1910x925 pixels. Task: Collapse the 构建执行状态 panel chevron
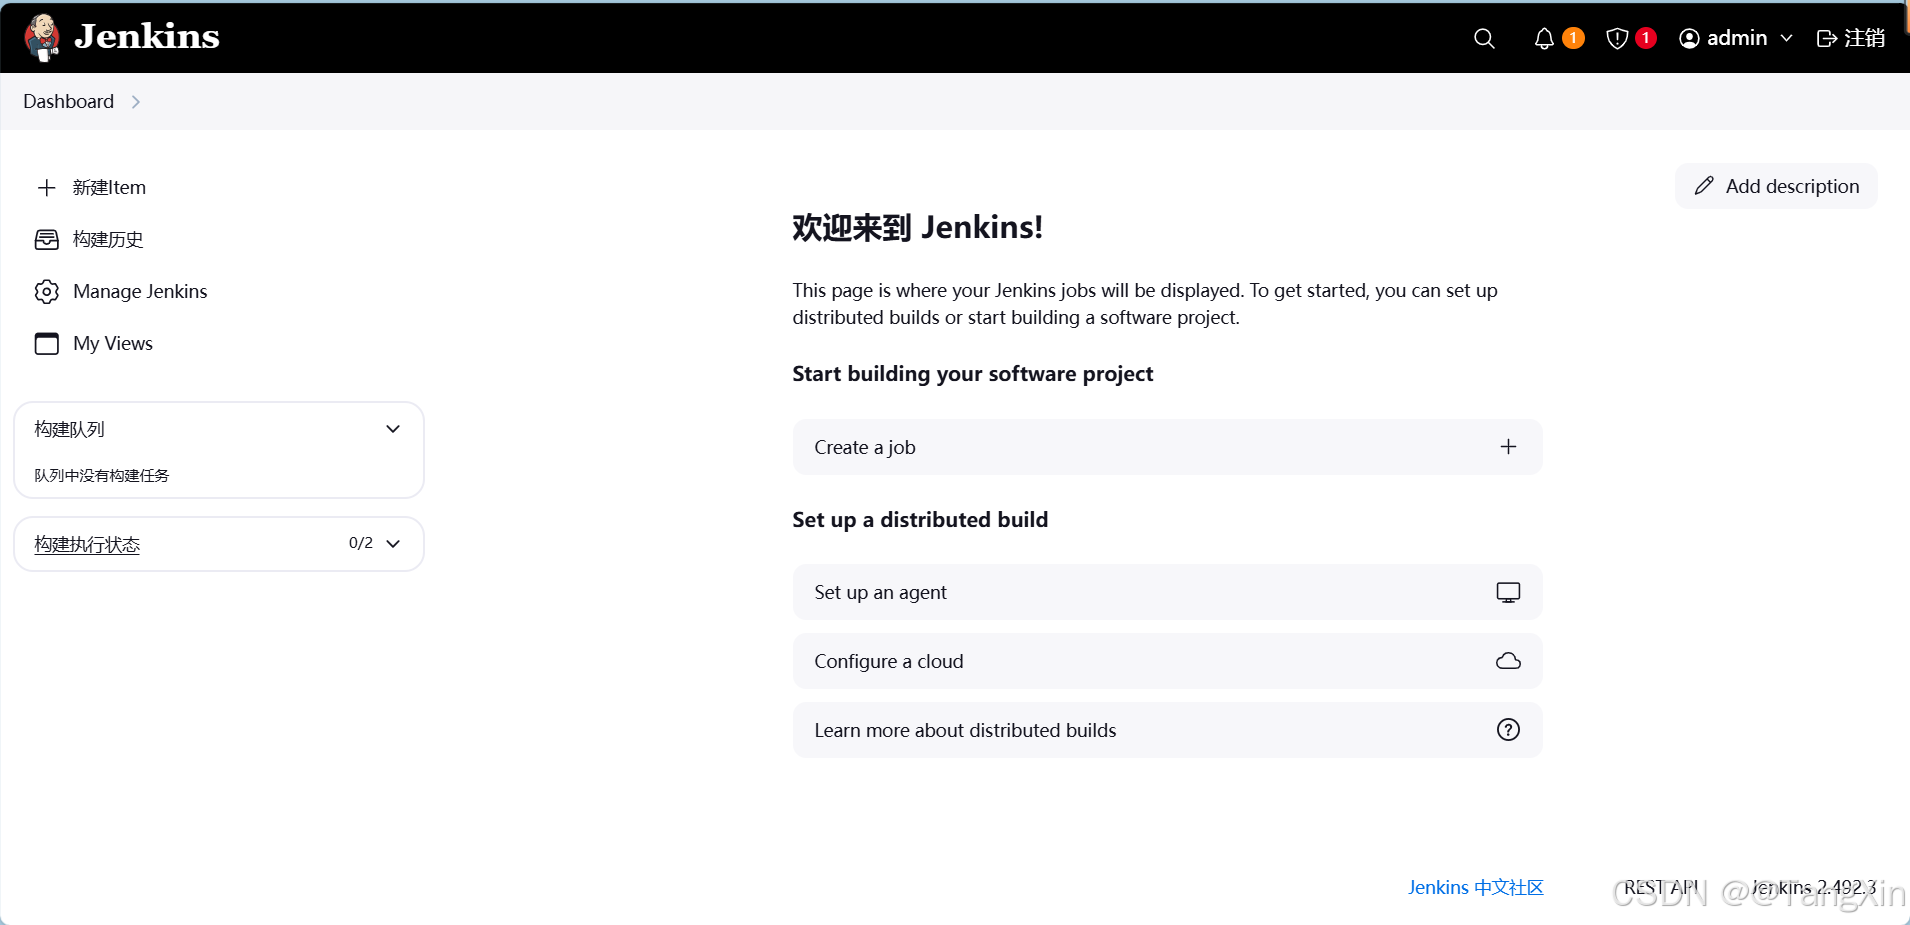coord(393,544)
